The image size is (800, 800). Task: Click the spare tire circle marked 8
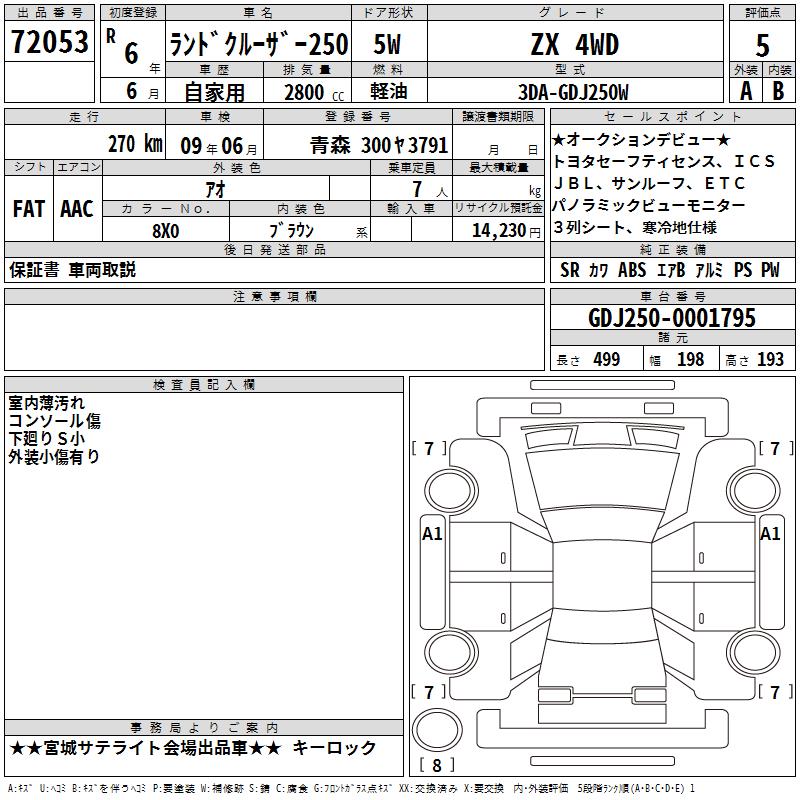point(437,729)
